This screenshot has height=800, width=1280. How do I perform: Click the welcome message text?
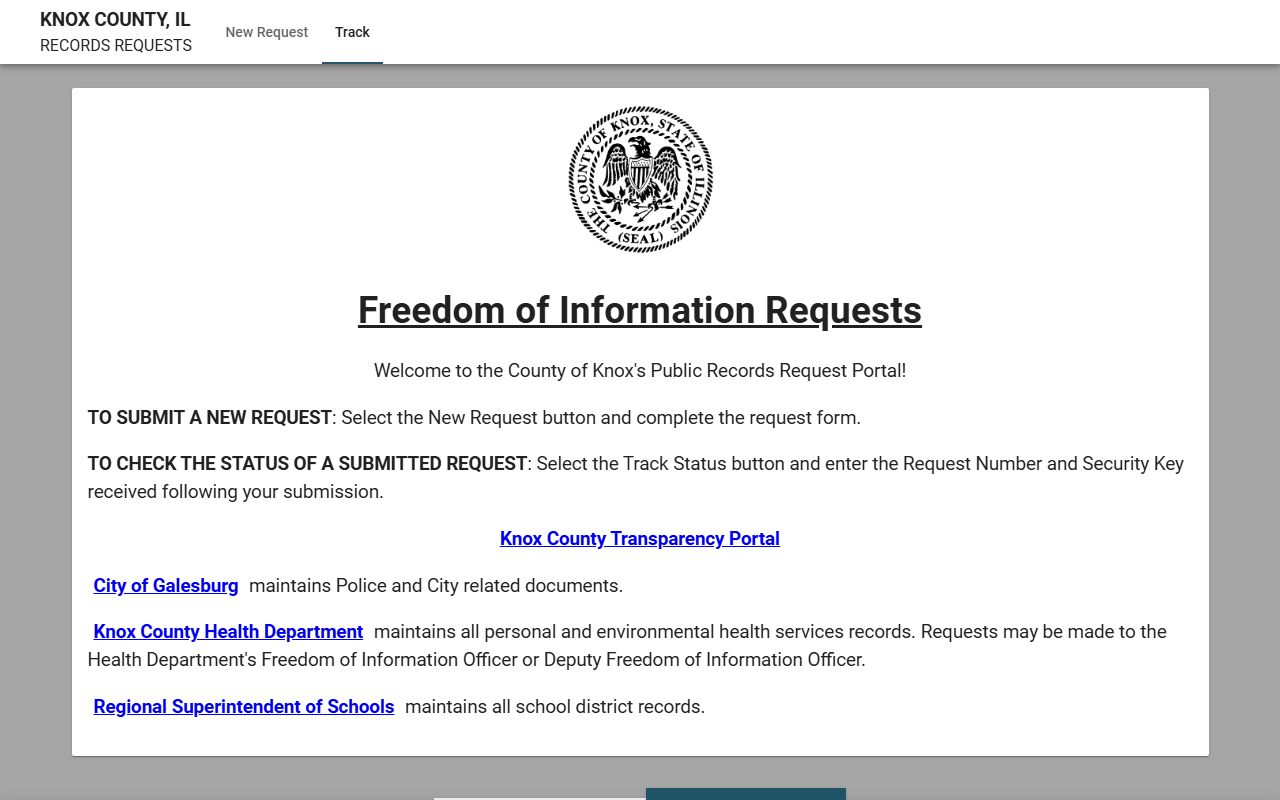(x=640, y=370)
